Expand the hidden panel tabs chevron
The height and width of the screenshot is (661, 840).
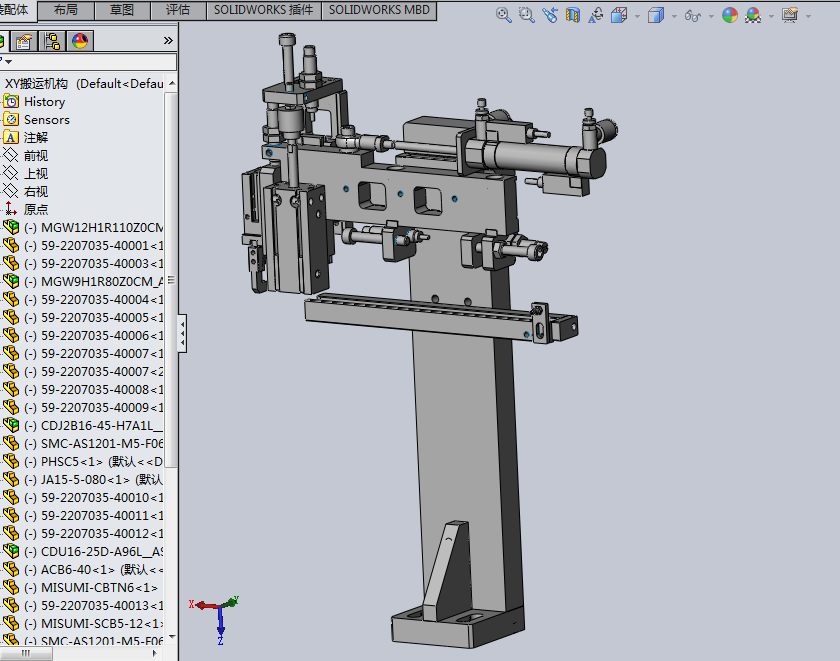click(x=168, y=41)
